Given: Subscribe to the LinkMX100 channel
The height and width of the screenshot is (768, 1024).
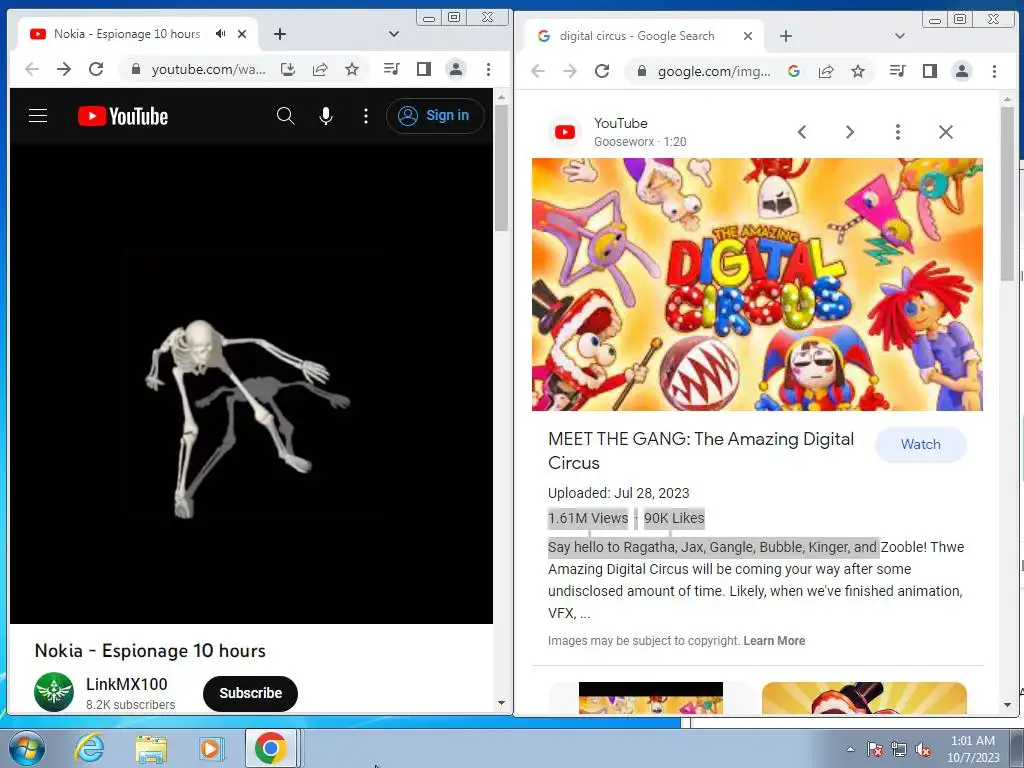Looking at the screenshot, I should (x=250, y=694).
